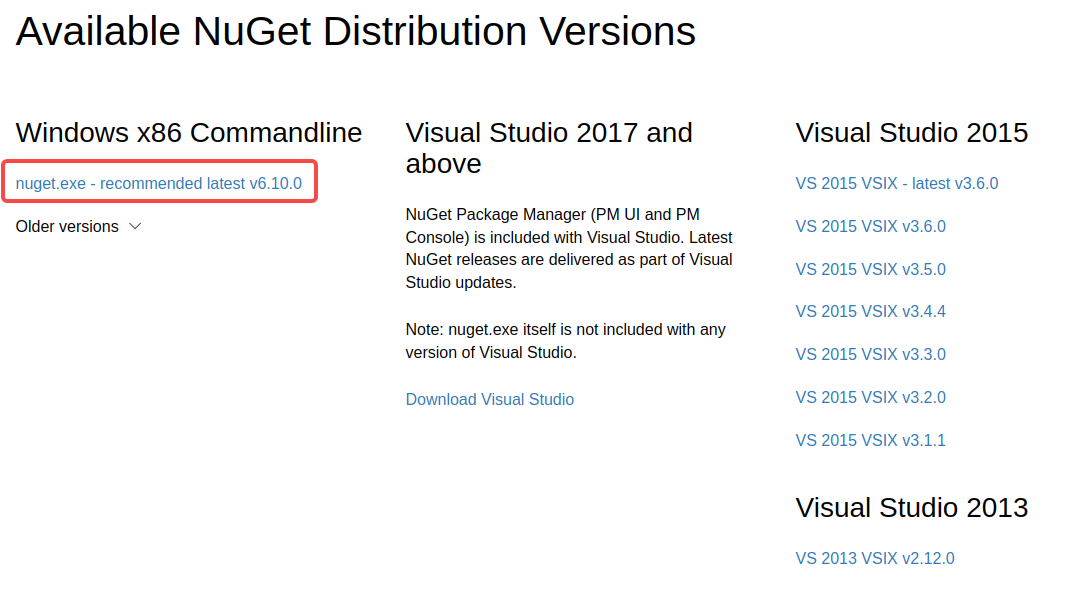The height and width of the screenshot is (591, 1068).
Task: Get the VS 2015 VSIX v3.1.1 package
Action: [x=870, y=441]
